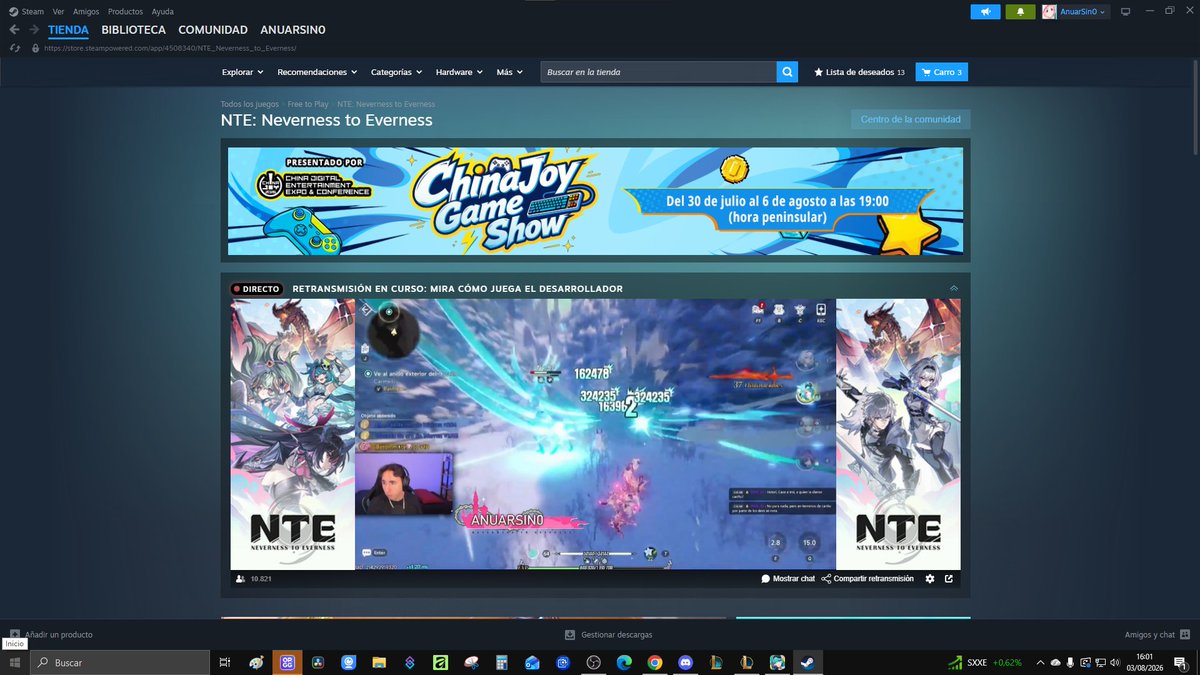The image size is (1200, 675).
Task: Open Discord from the taskbar
Action: tap(685, 662)
